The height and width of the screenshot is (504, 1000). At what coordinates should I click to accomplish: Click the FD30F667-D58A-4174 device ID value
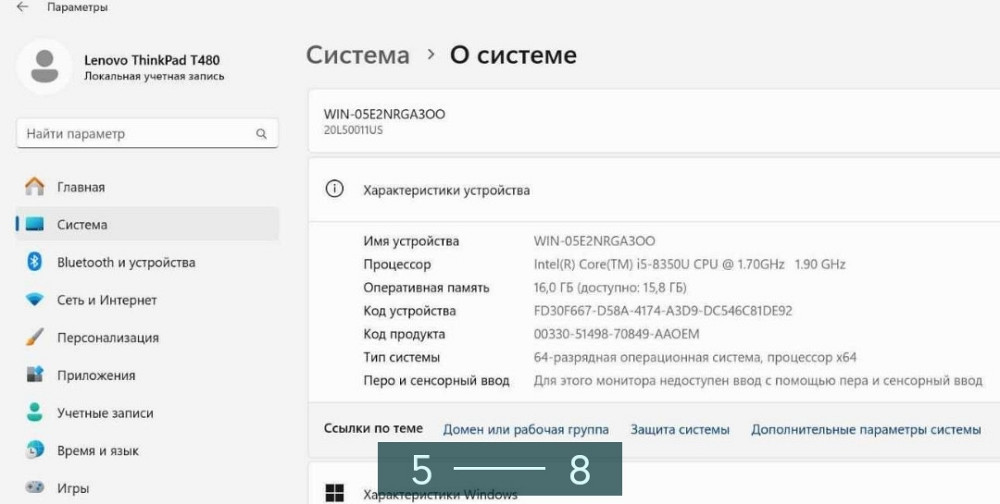tap(663, 311)
